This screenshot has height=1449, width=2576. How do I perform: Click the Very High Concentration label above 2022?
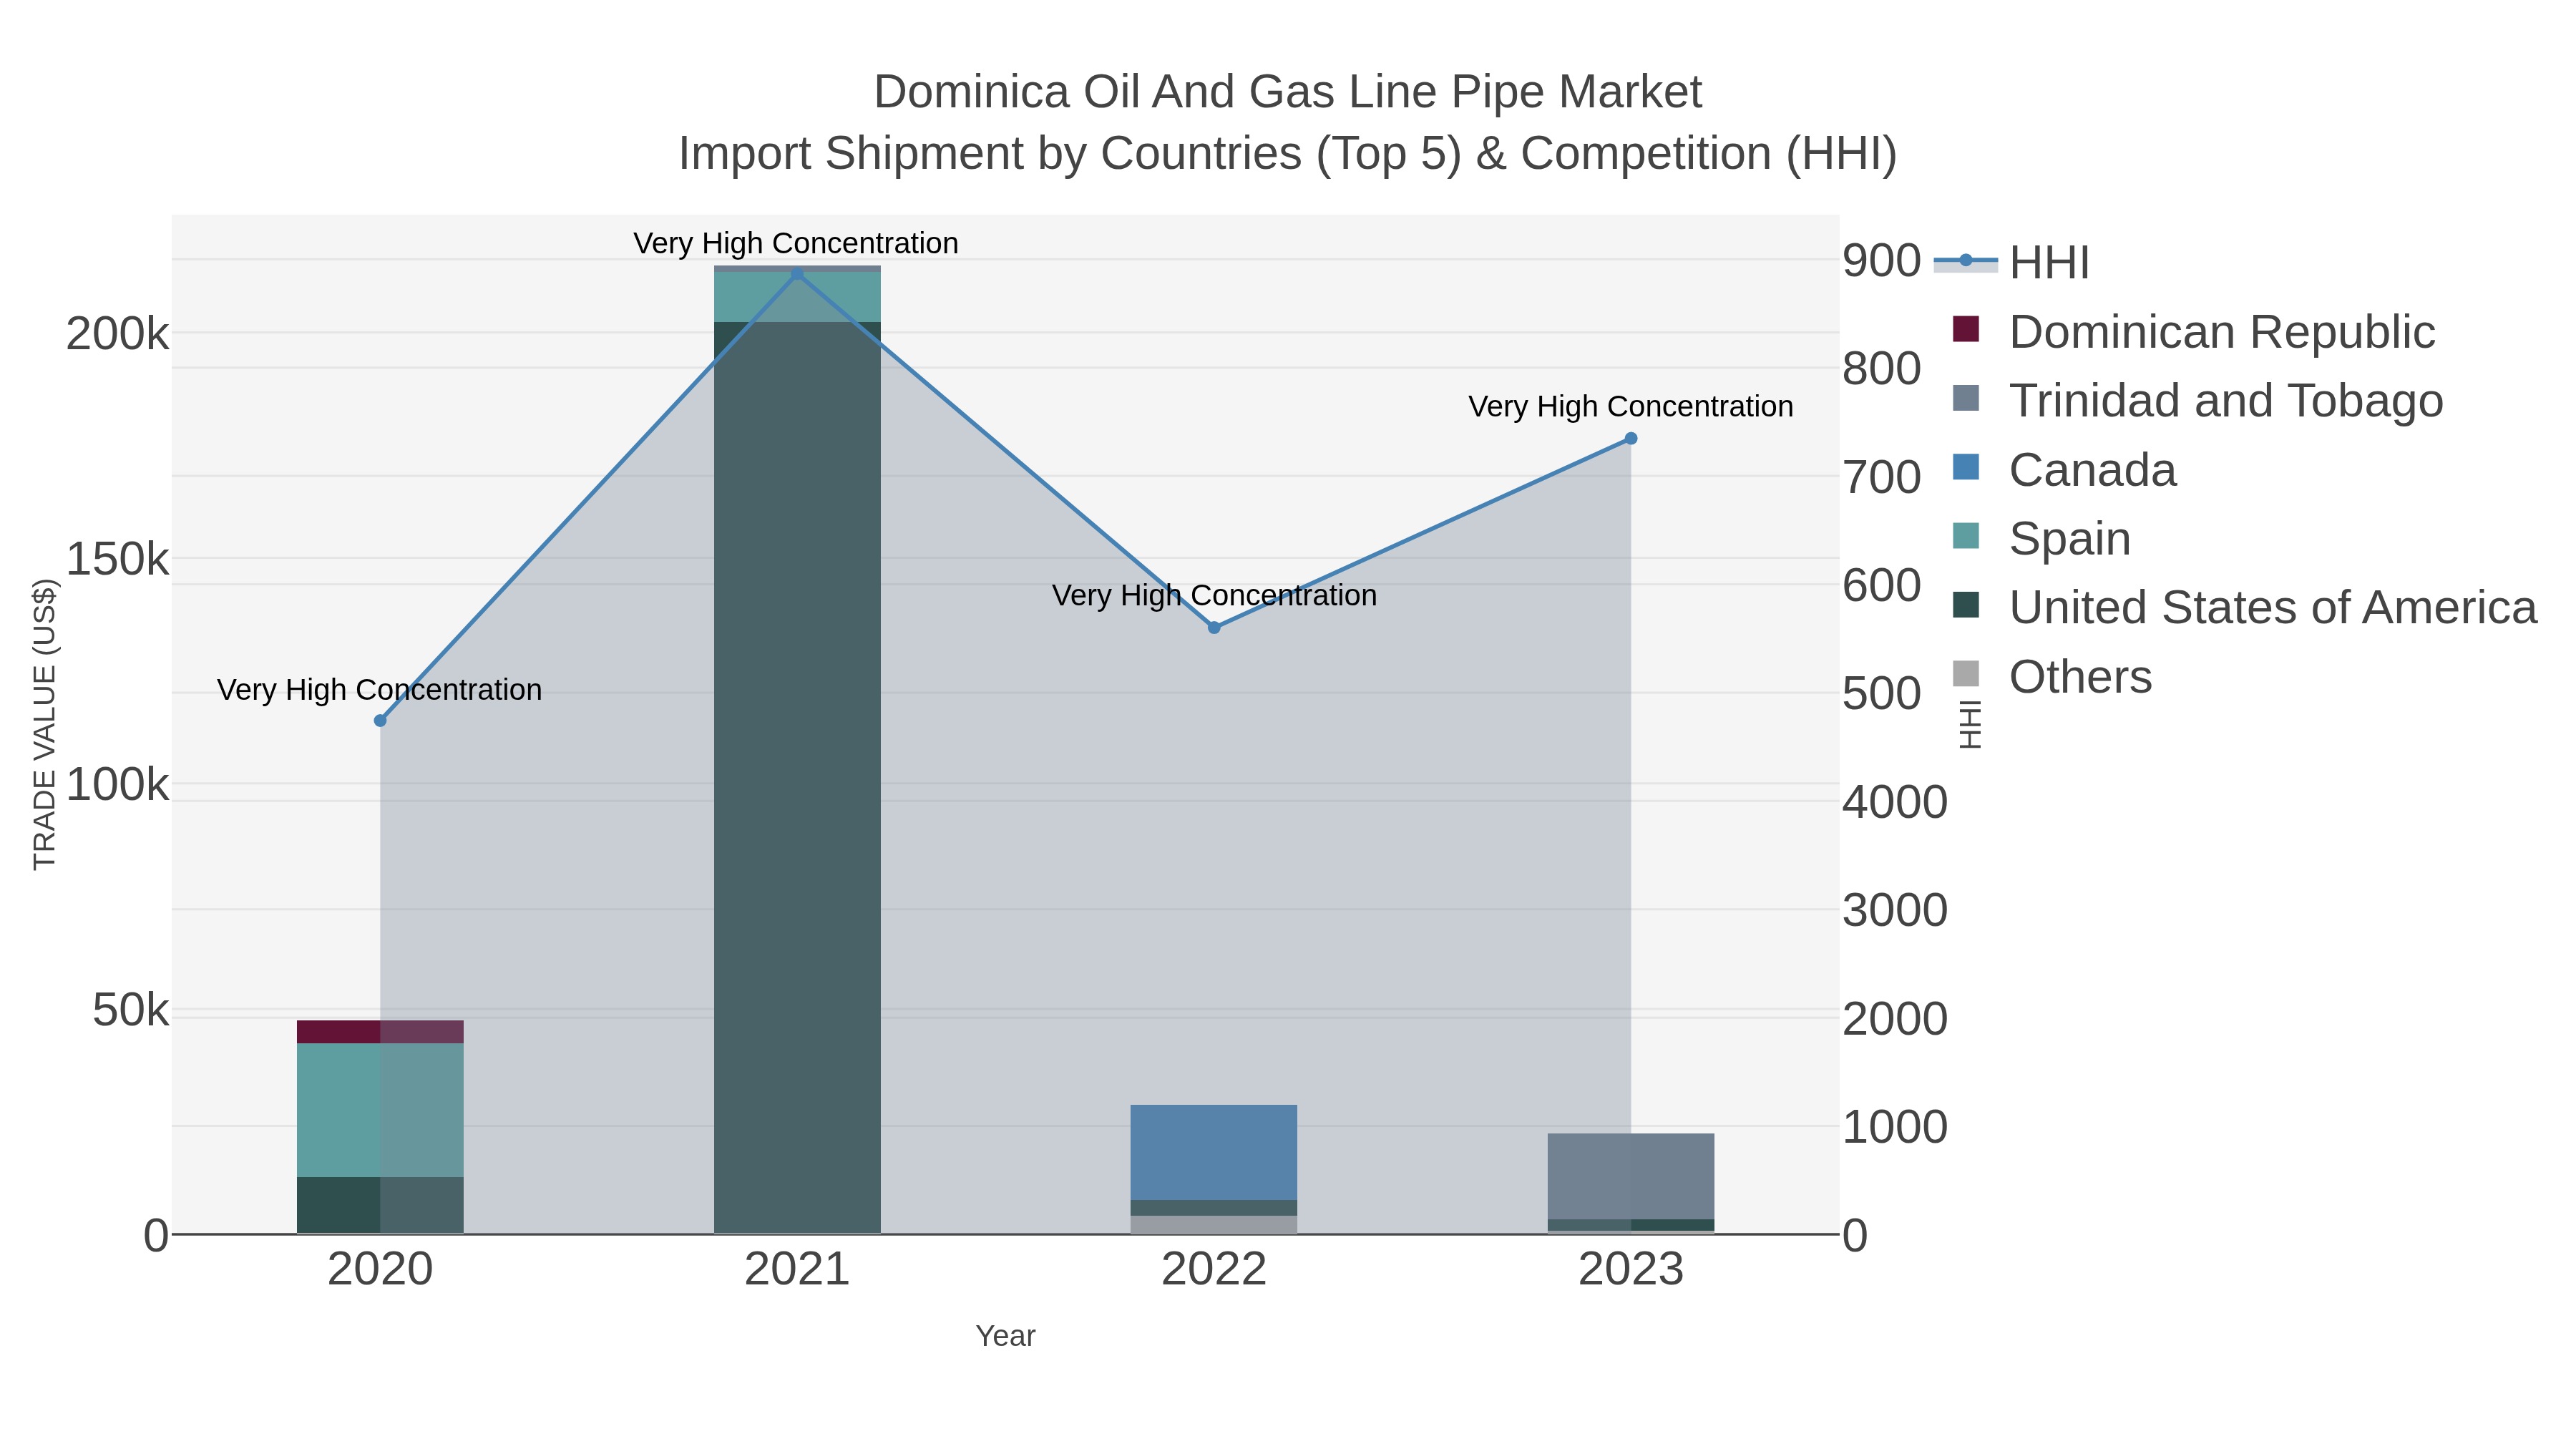pyautogui.click(x=1214, y=596)
